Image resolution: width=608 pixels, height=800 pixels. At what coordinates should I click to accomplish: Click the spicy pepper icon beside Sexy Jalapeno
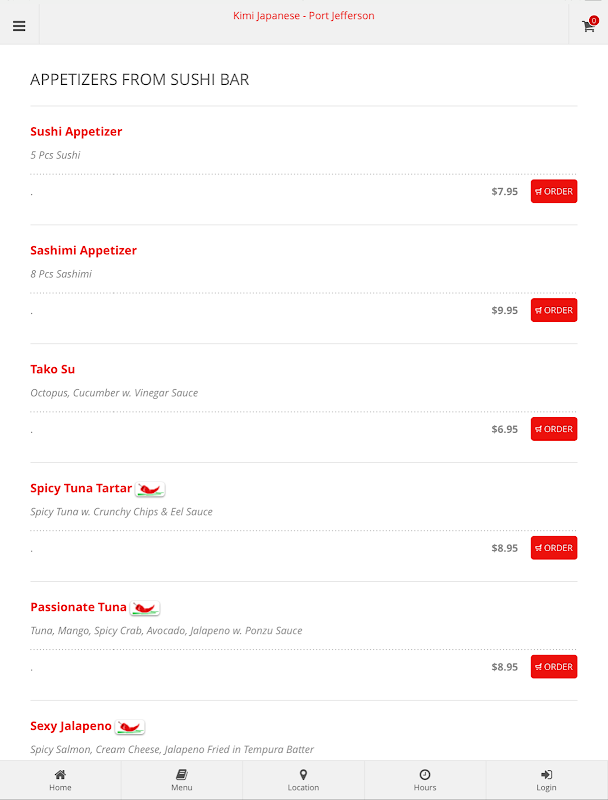click(130, 727)
